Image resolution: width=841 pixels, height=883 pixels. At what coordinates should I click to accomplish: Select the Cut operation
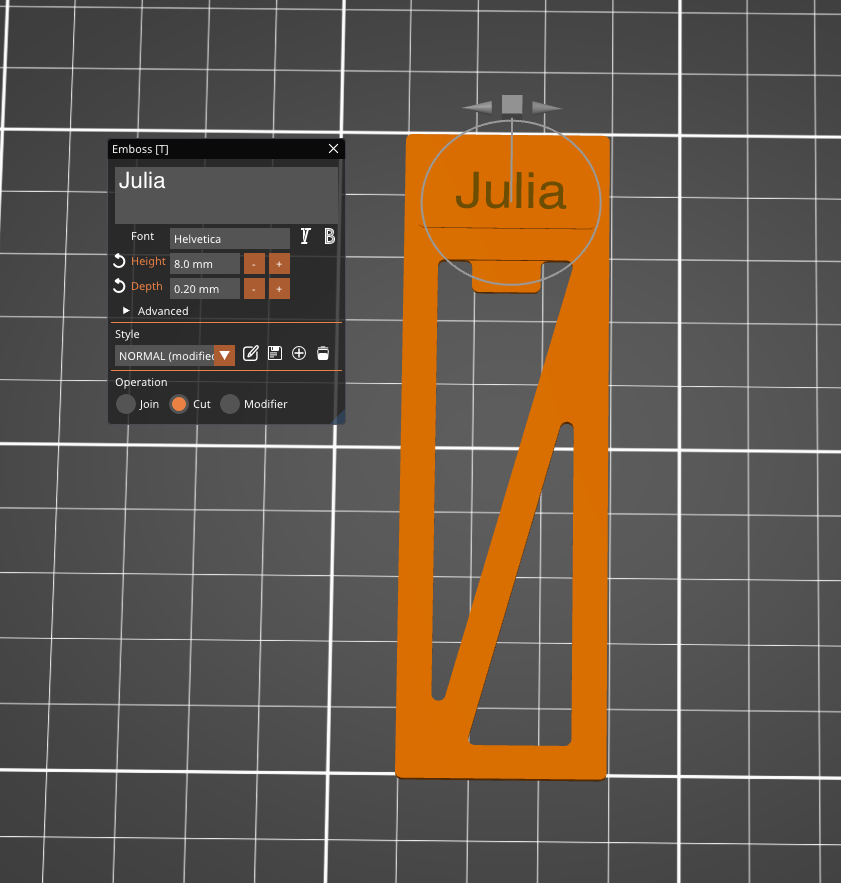pyautogui.click(x=179, y=404)
